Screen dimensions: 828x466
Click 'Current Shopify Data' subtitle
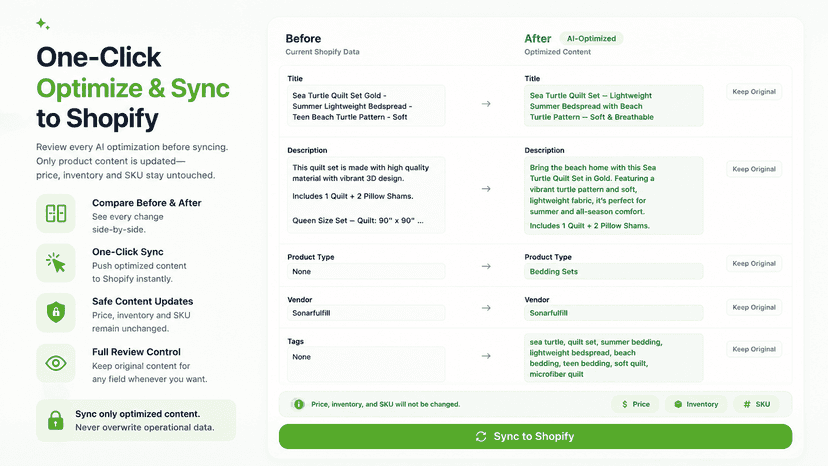[322, 52]
